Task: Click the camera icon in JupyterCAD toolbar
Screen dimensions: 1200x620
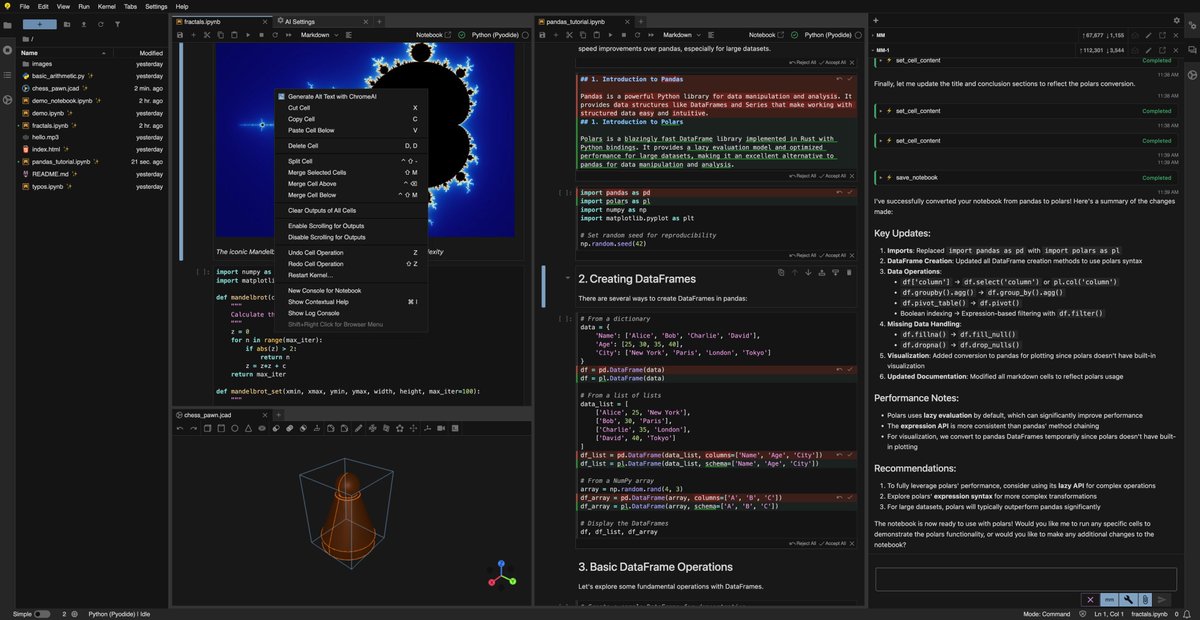Action: (x=441, y=428)
